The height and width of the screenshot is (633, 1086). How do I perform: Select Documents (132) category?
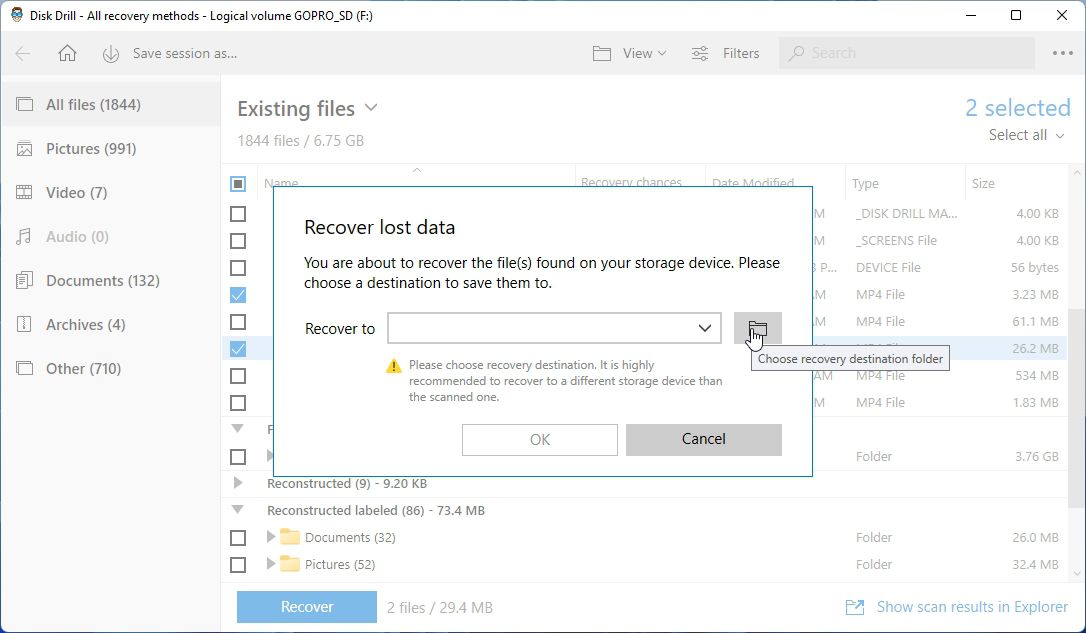(x=110, y=280)
